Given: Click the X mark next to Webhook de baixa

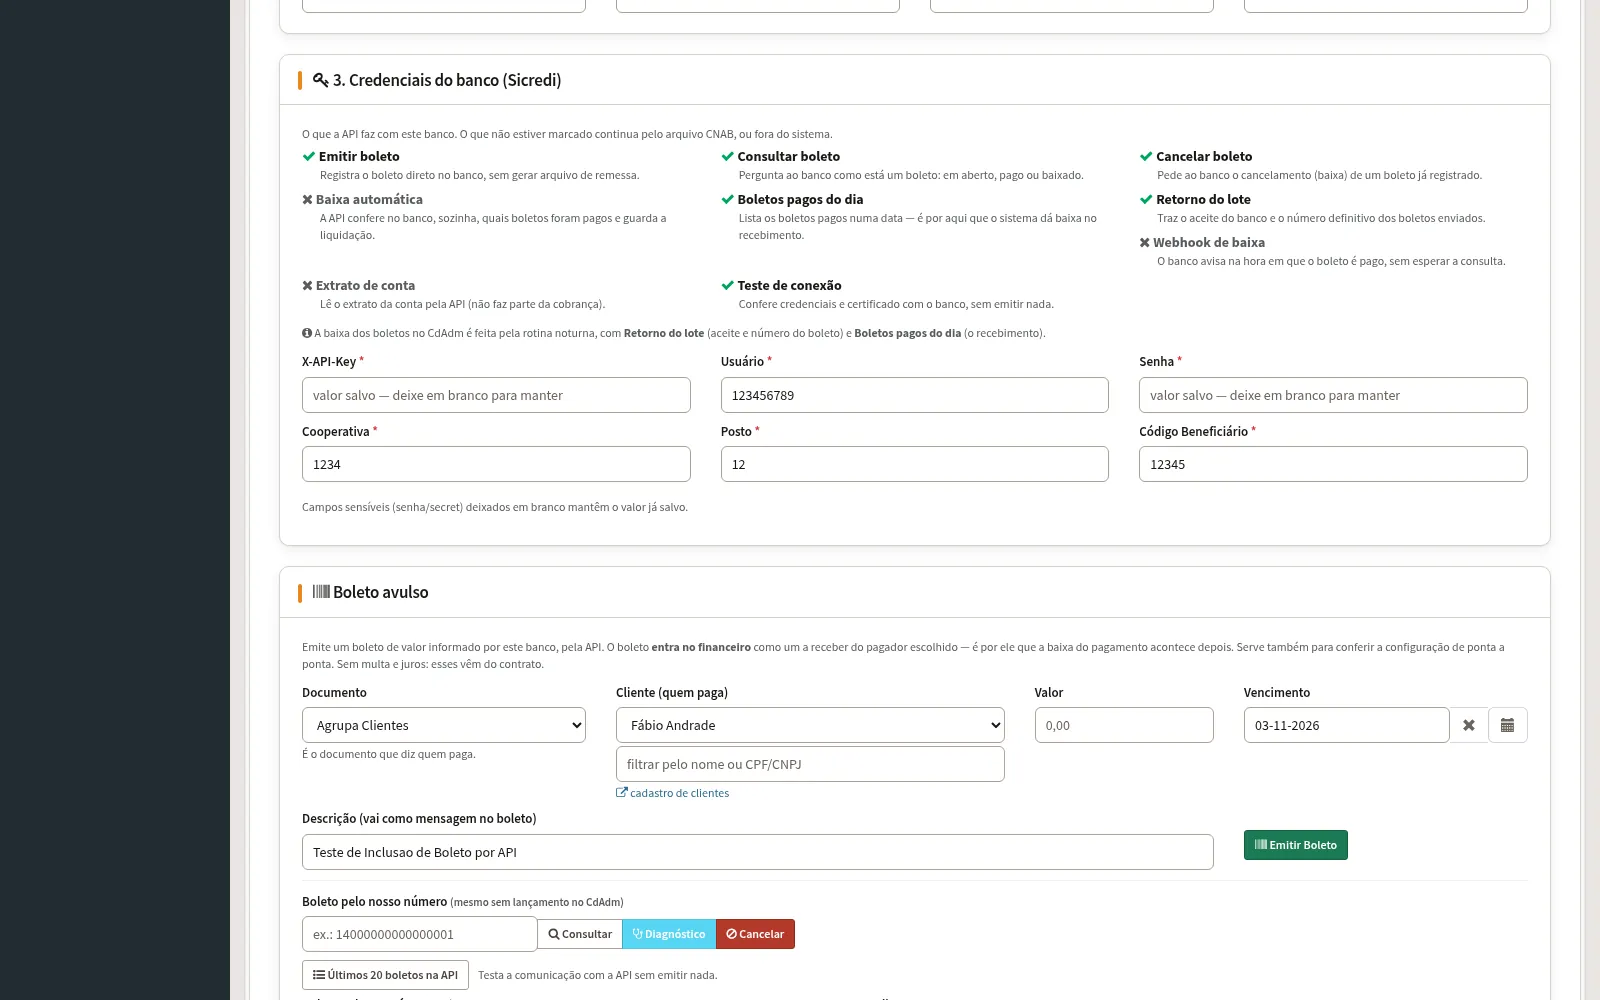Looking at the screenshot, I should (1145, 242).
